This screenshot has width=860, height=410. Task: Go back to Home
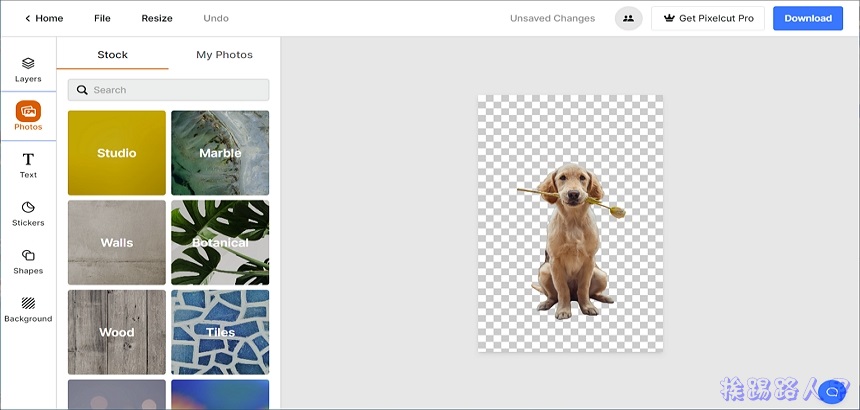tap(44, 18)
